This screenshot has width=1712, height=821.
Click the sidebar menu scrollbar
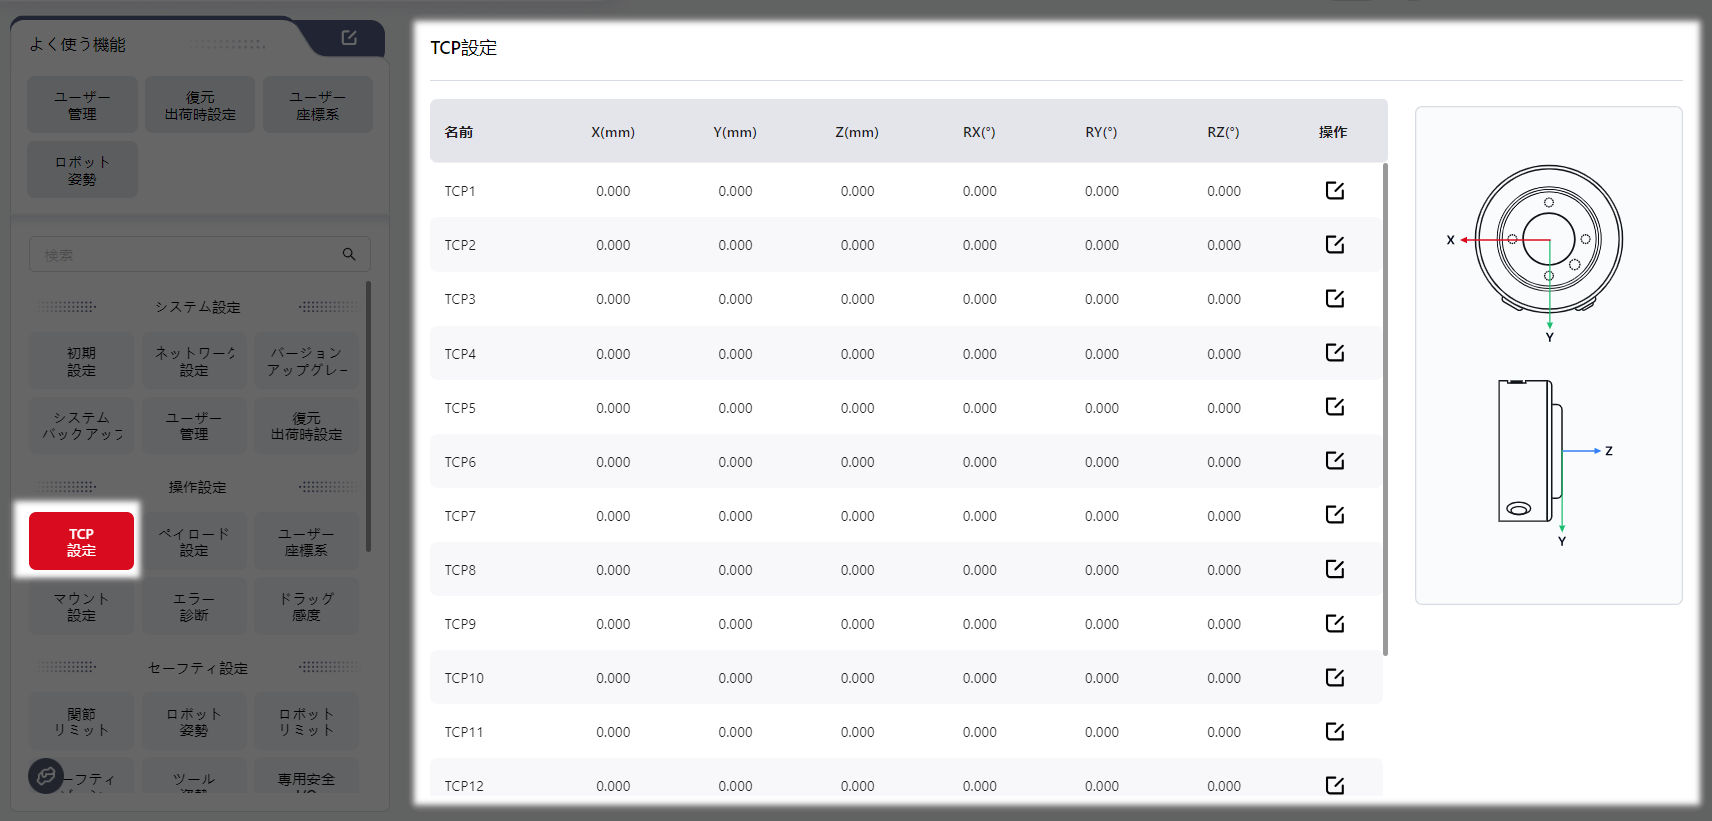(368, 415)
